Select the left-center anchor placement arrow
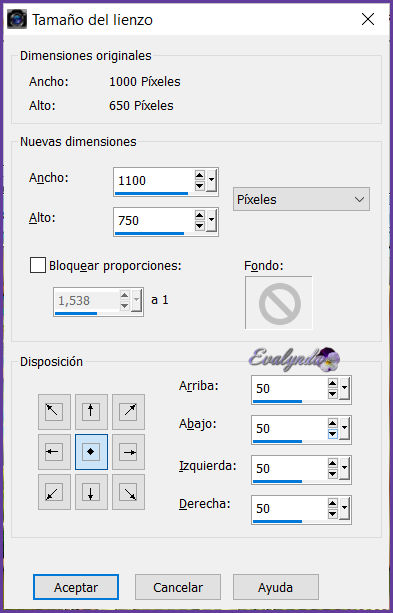This screenshot has width=393, height=613. (54, 452)
